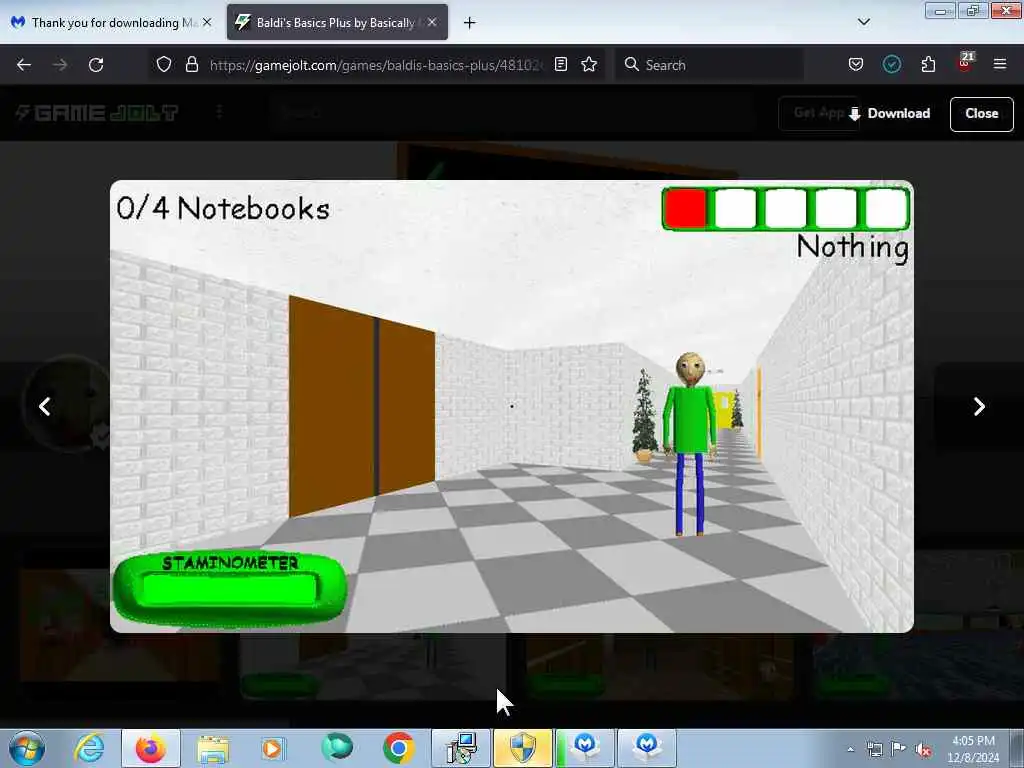Open the second Malwarebytes taskbar item
The image size is (1024, 768).
(647, 748)
